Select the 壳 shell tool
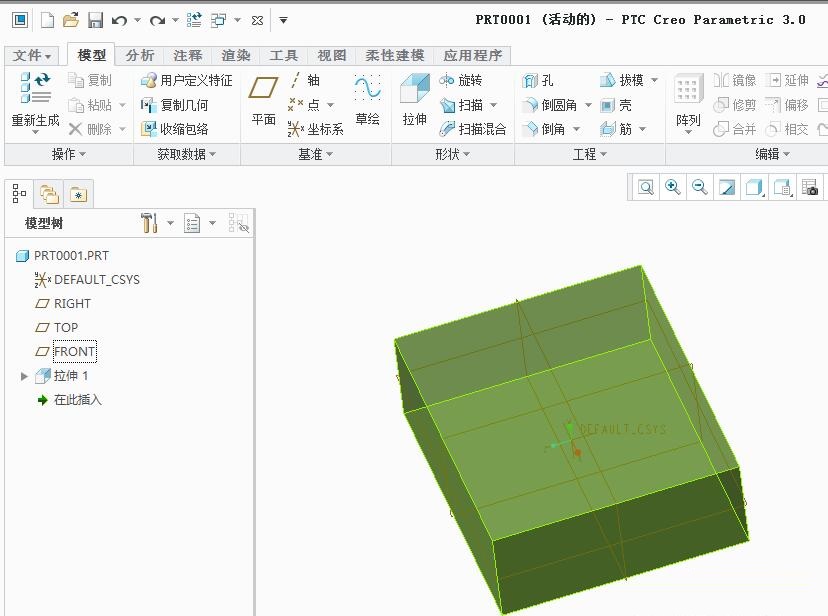Viewport: 828px width, 616px height. 616,105
